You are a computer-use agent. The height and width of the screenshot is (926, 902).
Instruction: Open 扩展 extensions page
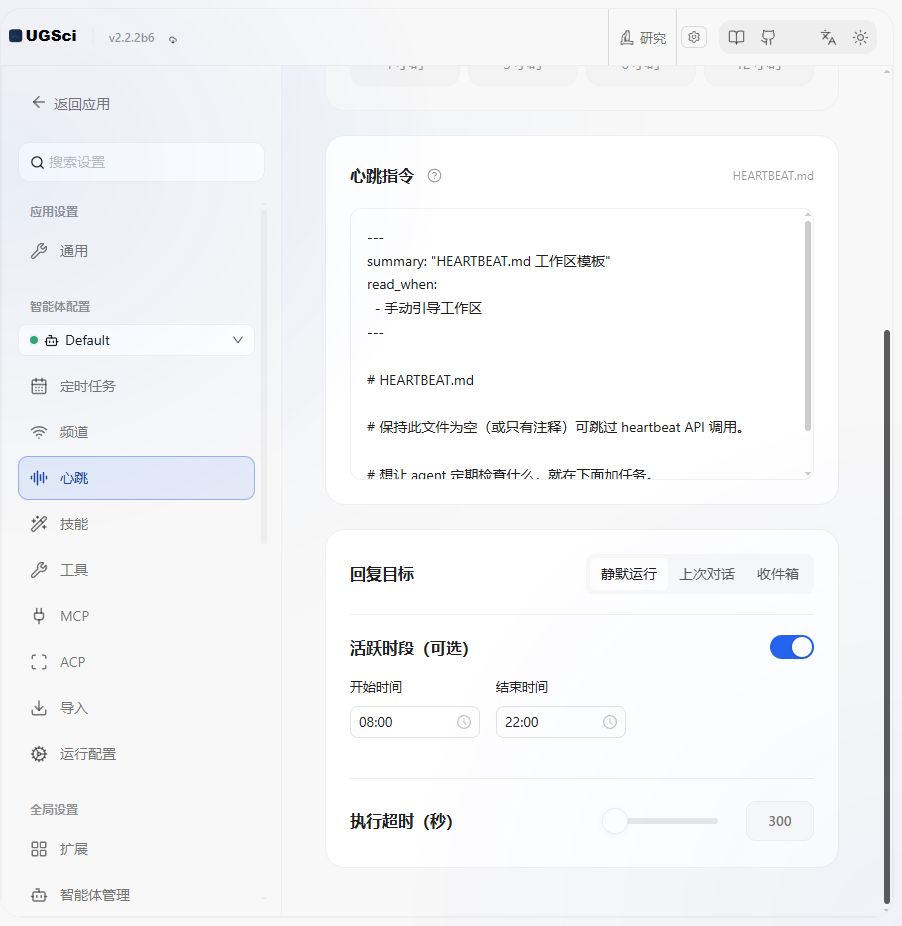(x=136, y=849)
